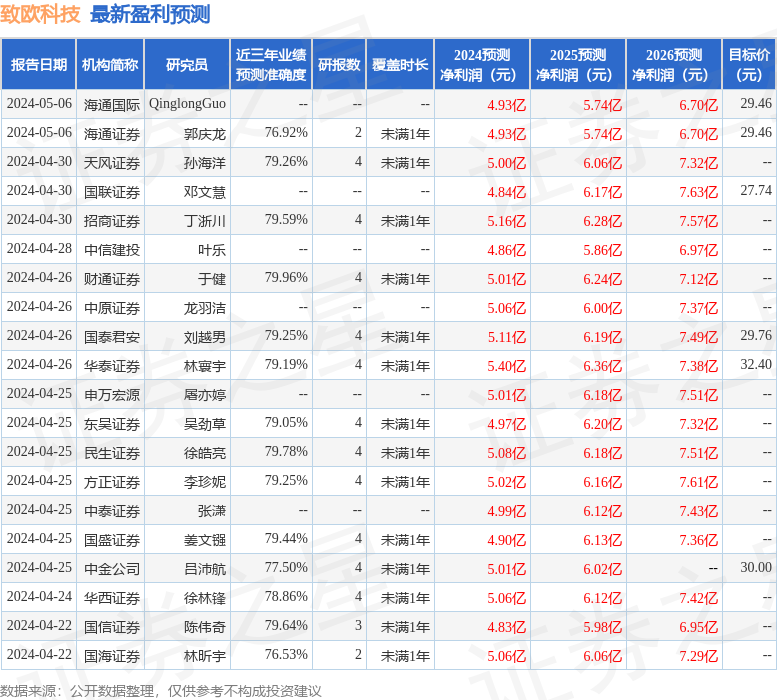Select the 2026预测净利润 column header

coord(674,64)
